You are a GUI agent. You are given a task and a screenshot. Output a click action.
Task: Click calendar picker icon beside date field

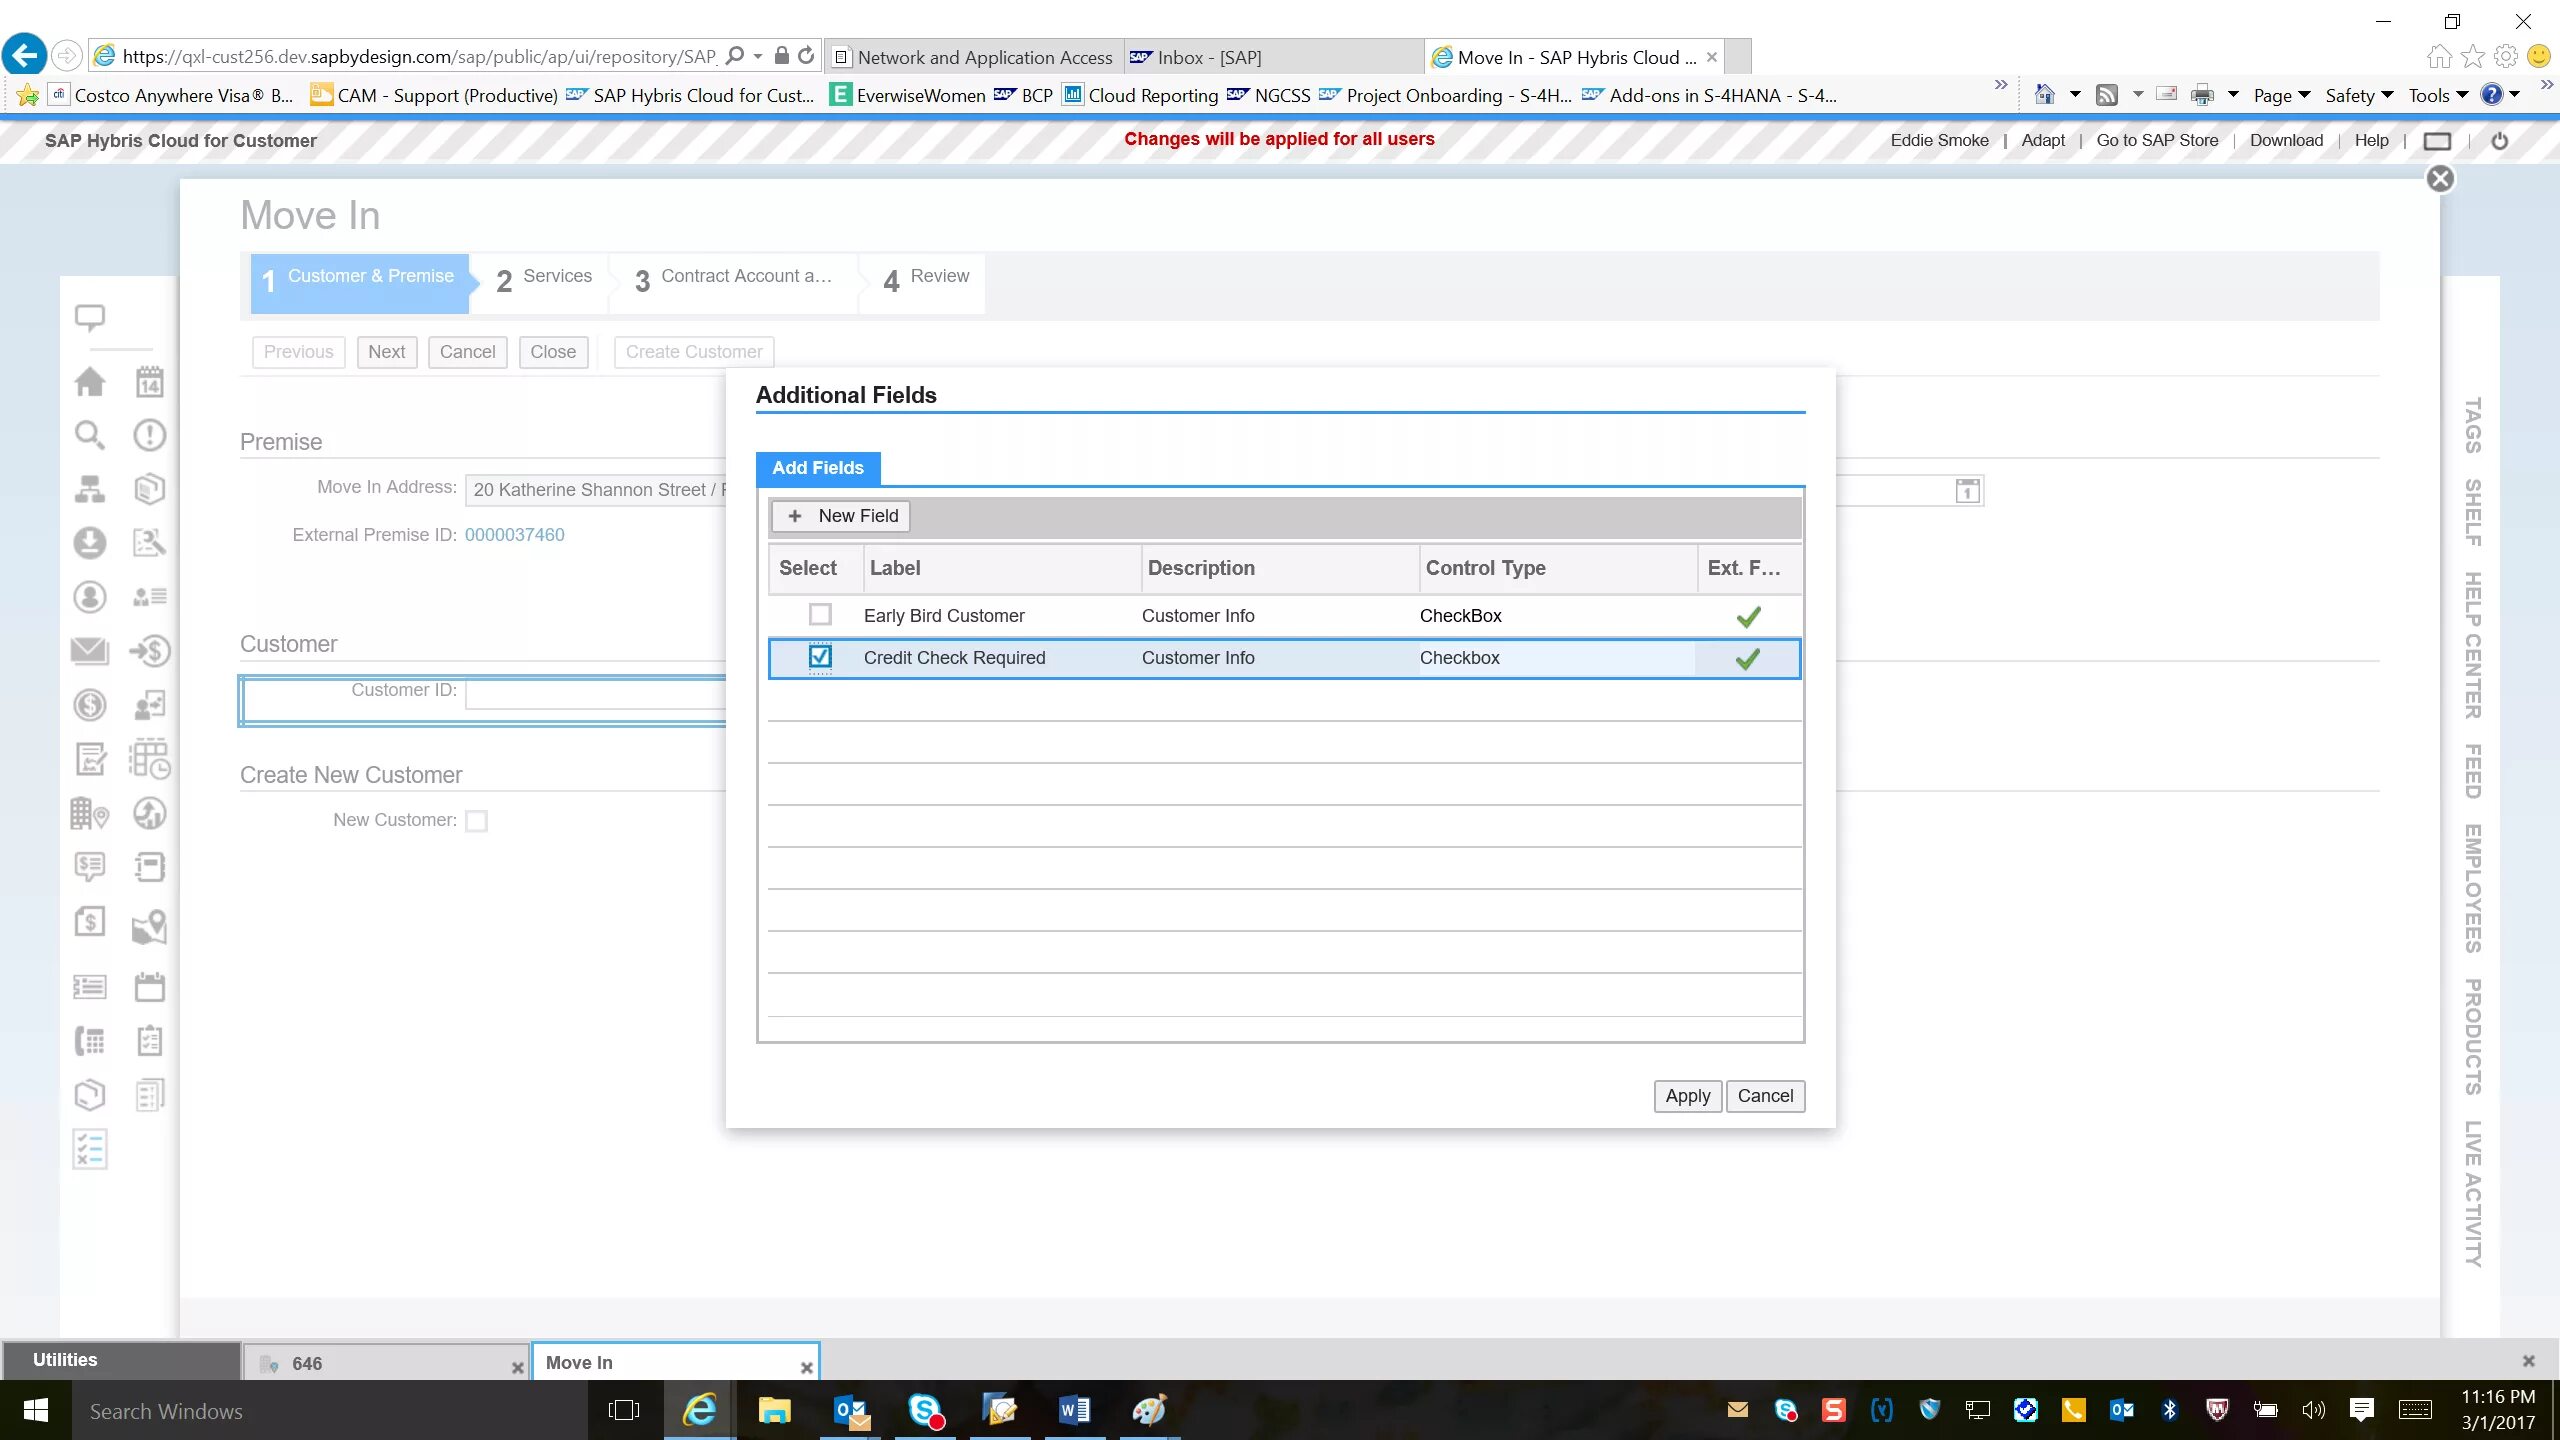tap(1967, 491)
